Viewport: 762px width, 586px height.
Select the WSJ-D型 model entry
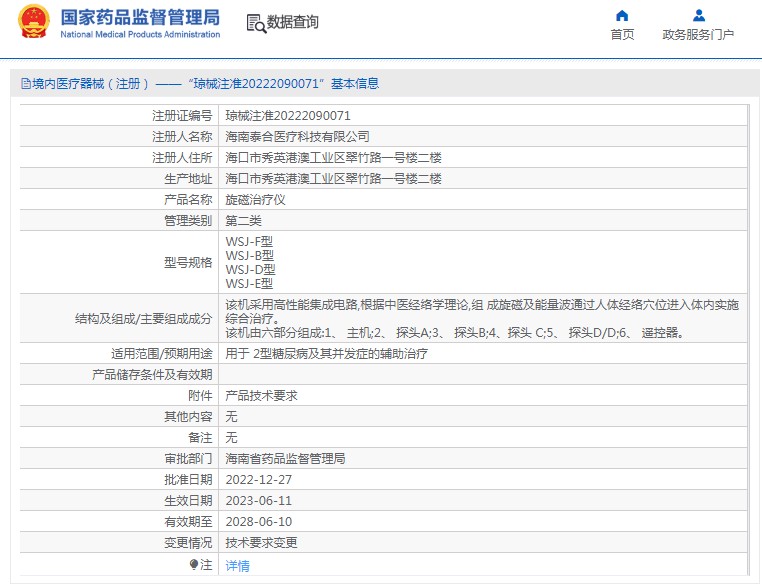click(x=251, y=269)
